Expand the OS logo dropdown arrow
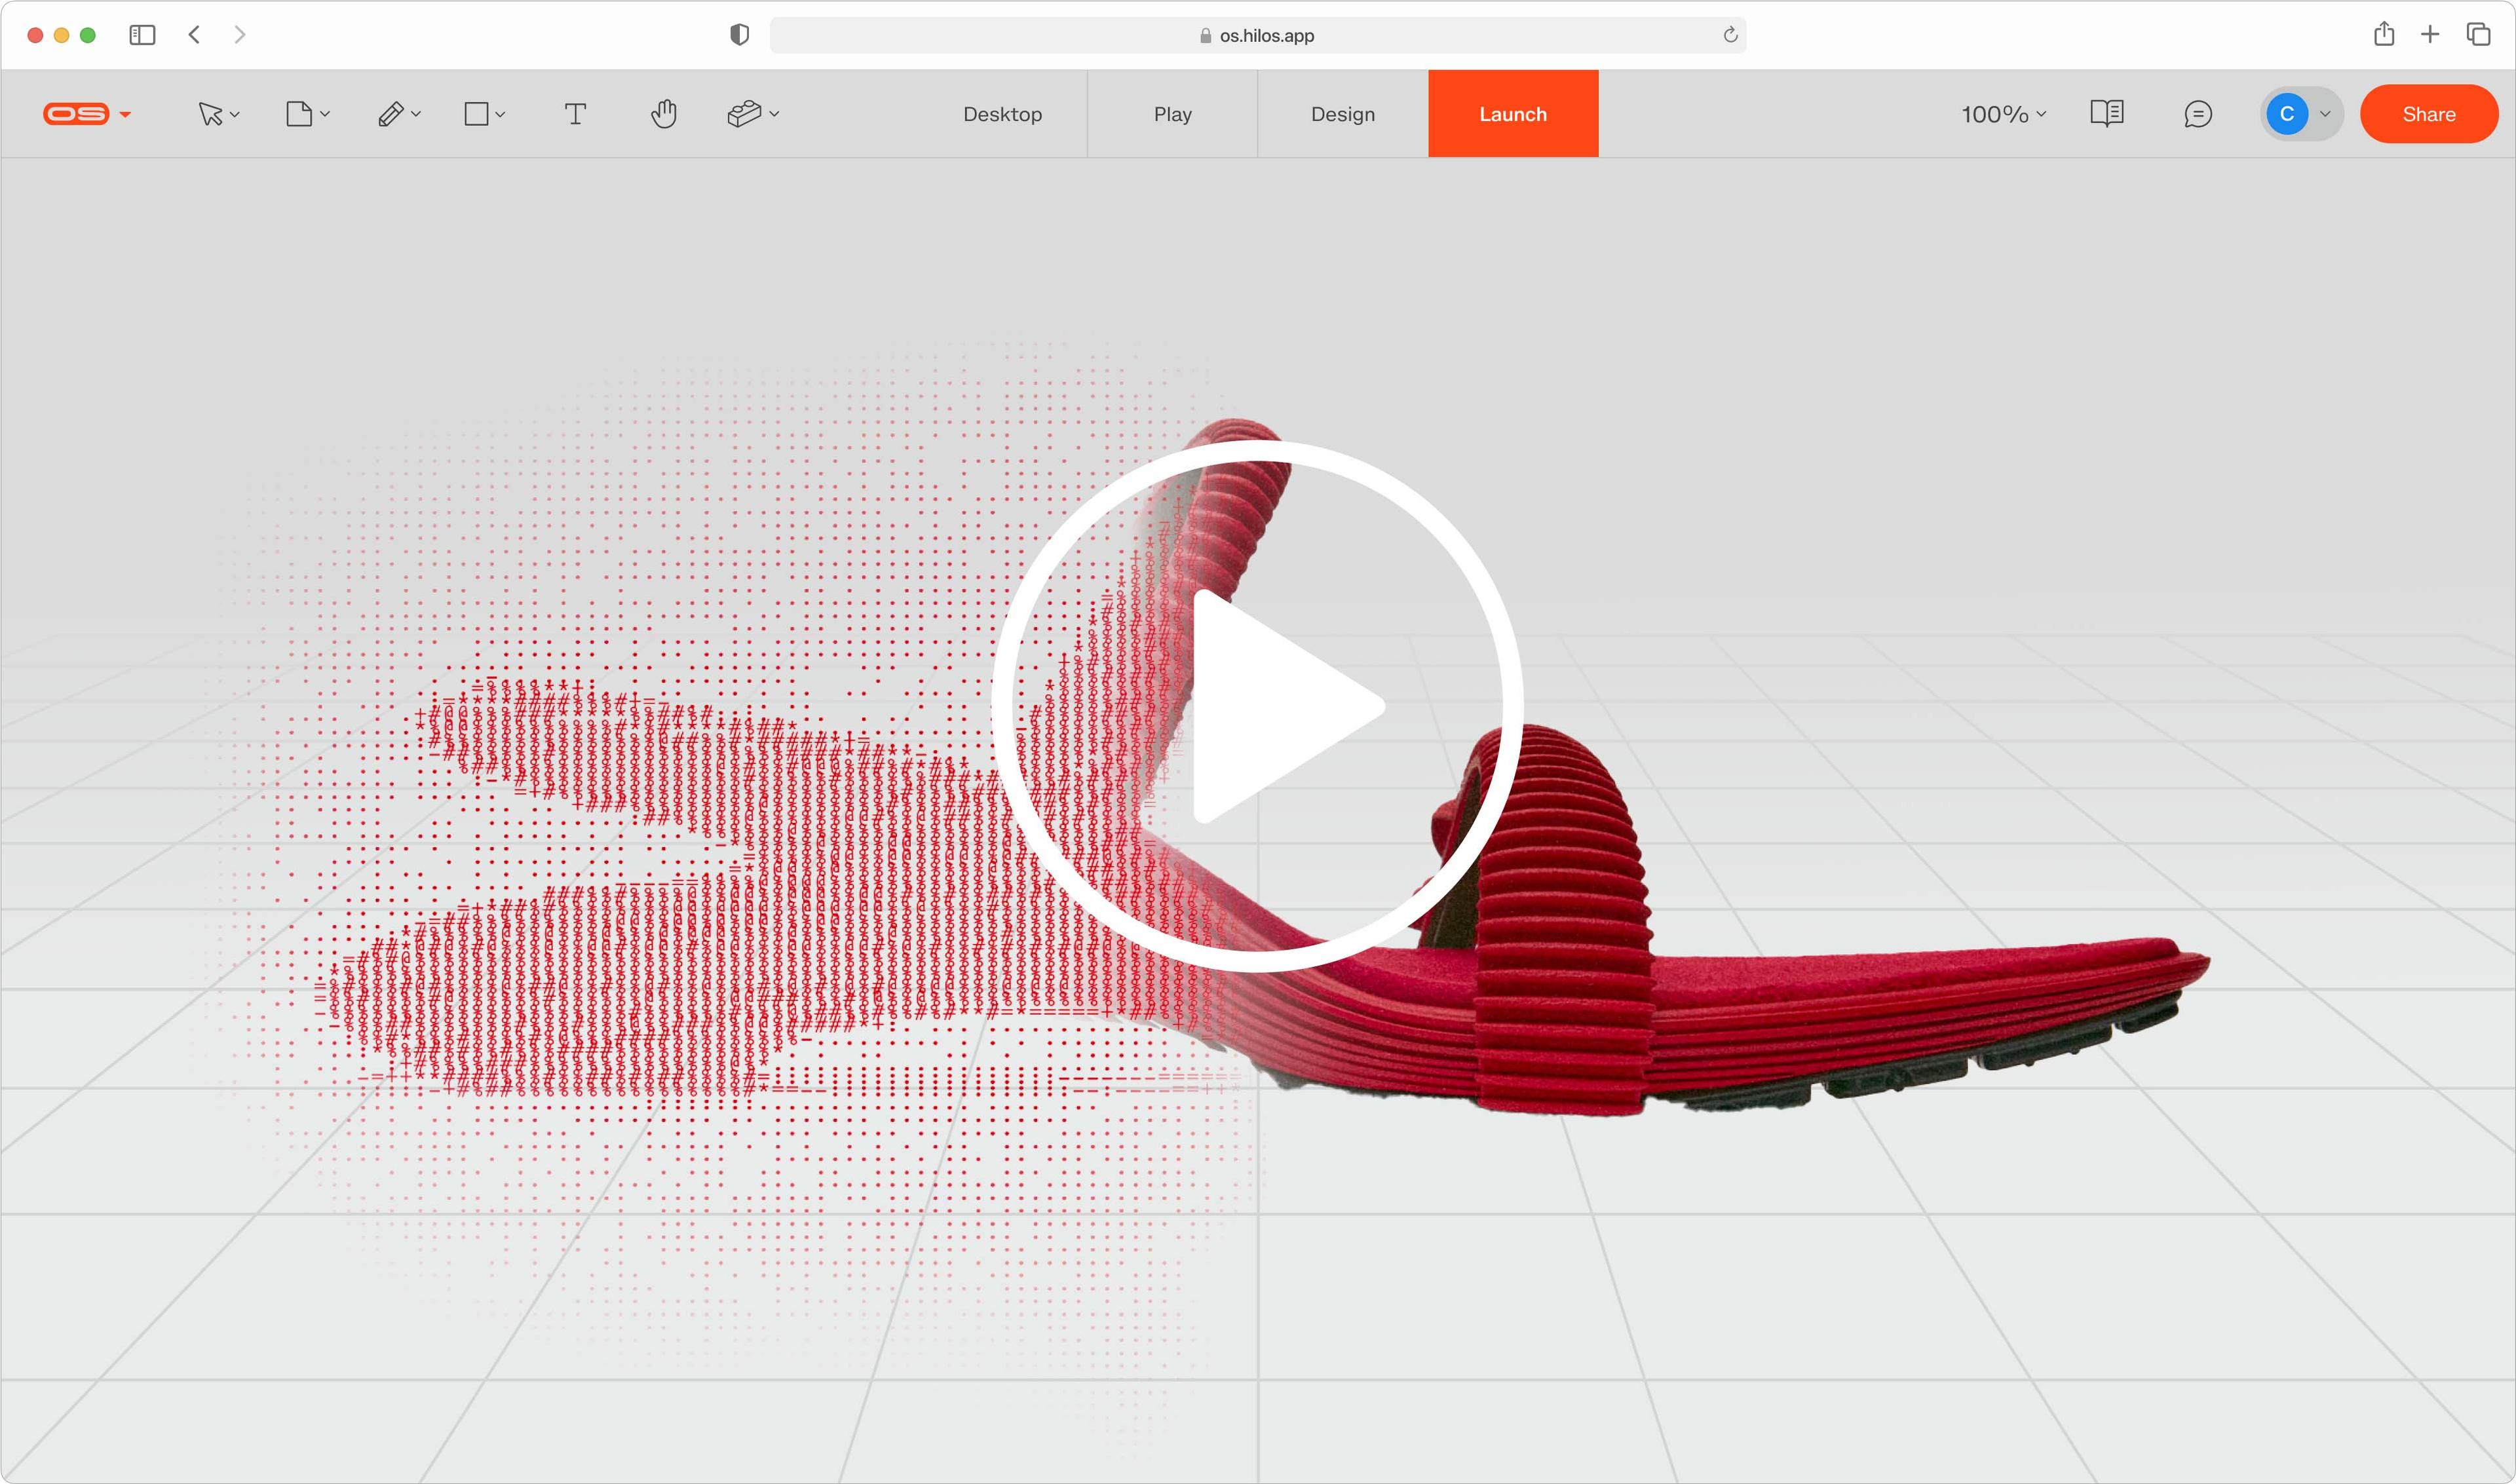2516x1484 pixels. click(x=125, y=115)
